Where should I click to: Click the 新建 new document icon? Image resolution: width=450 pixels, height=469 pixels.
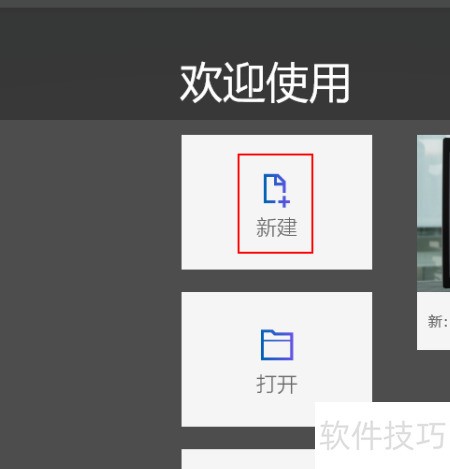[x=276, y=190]
